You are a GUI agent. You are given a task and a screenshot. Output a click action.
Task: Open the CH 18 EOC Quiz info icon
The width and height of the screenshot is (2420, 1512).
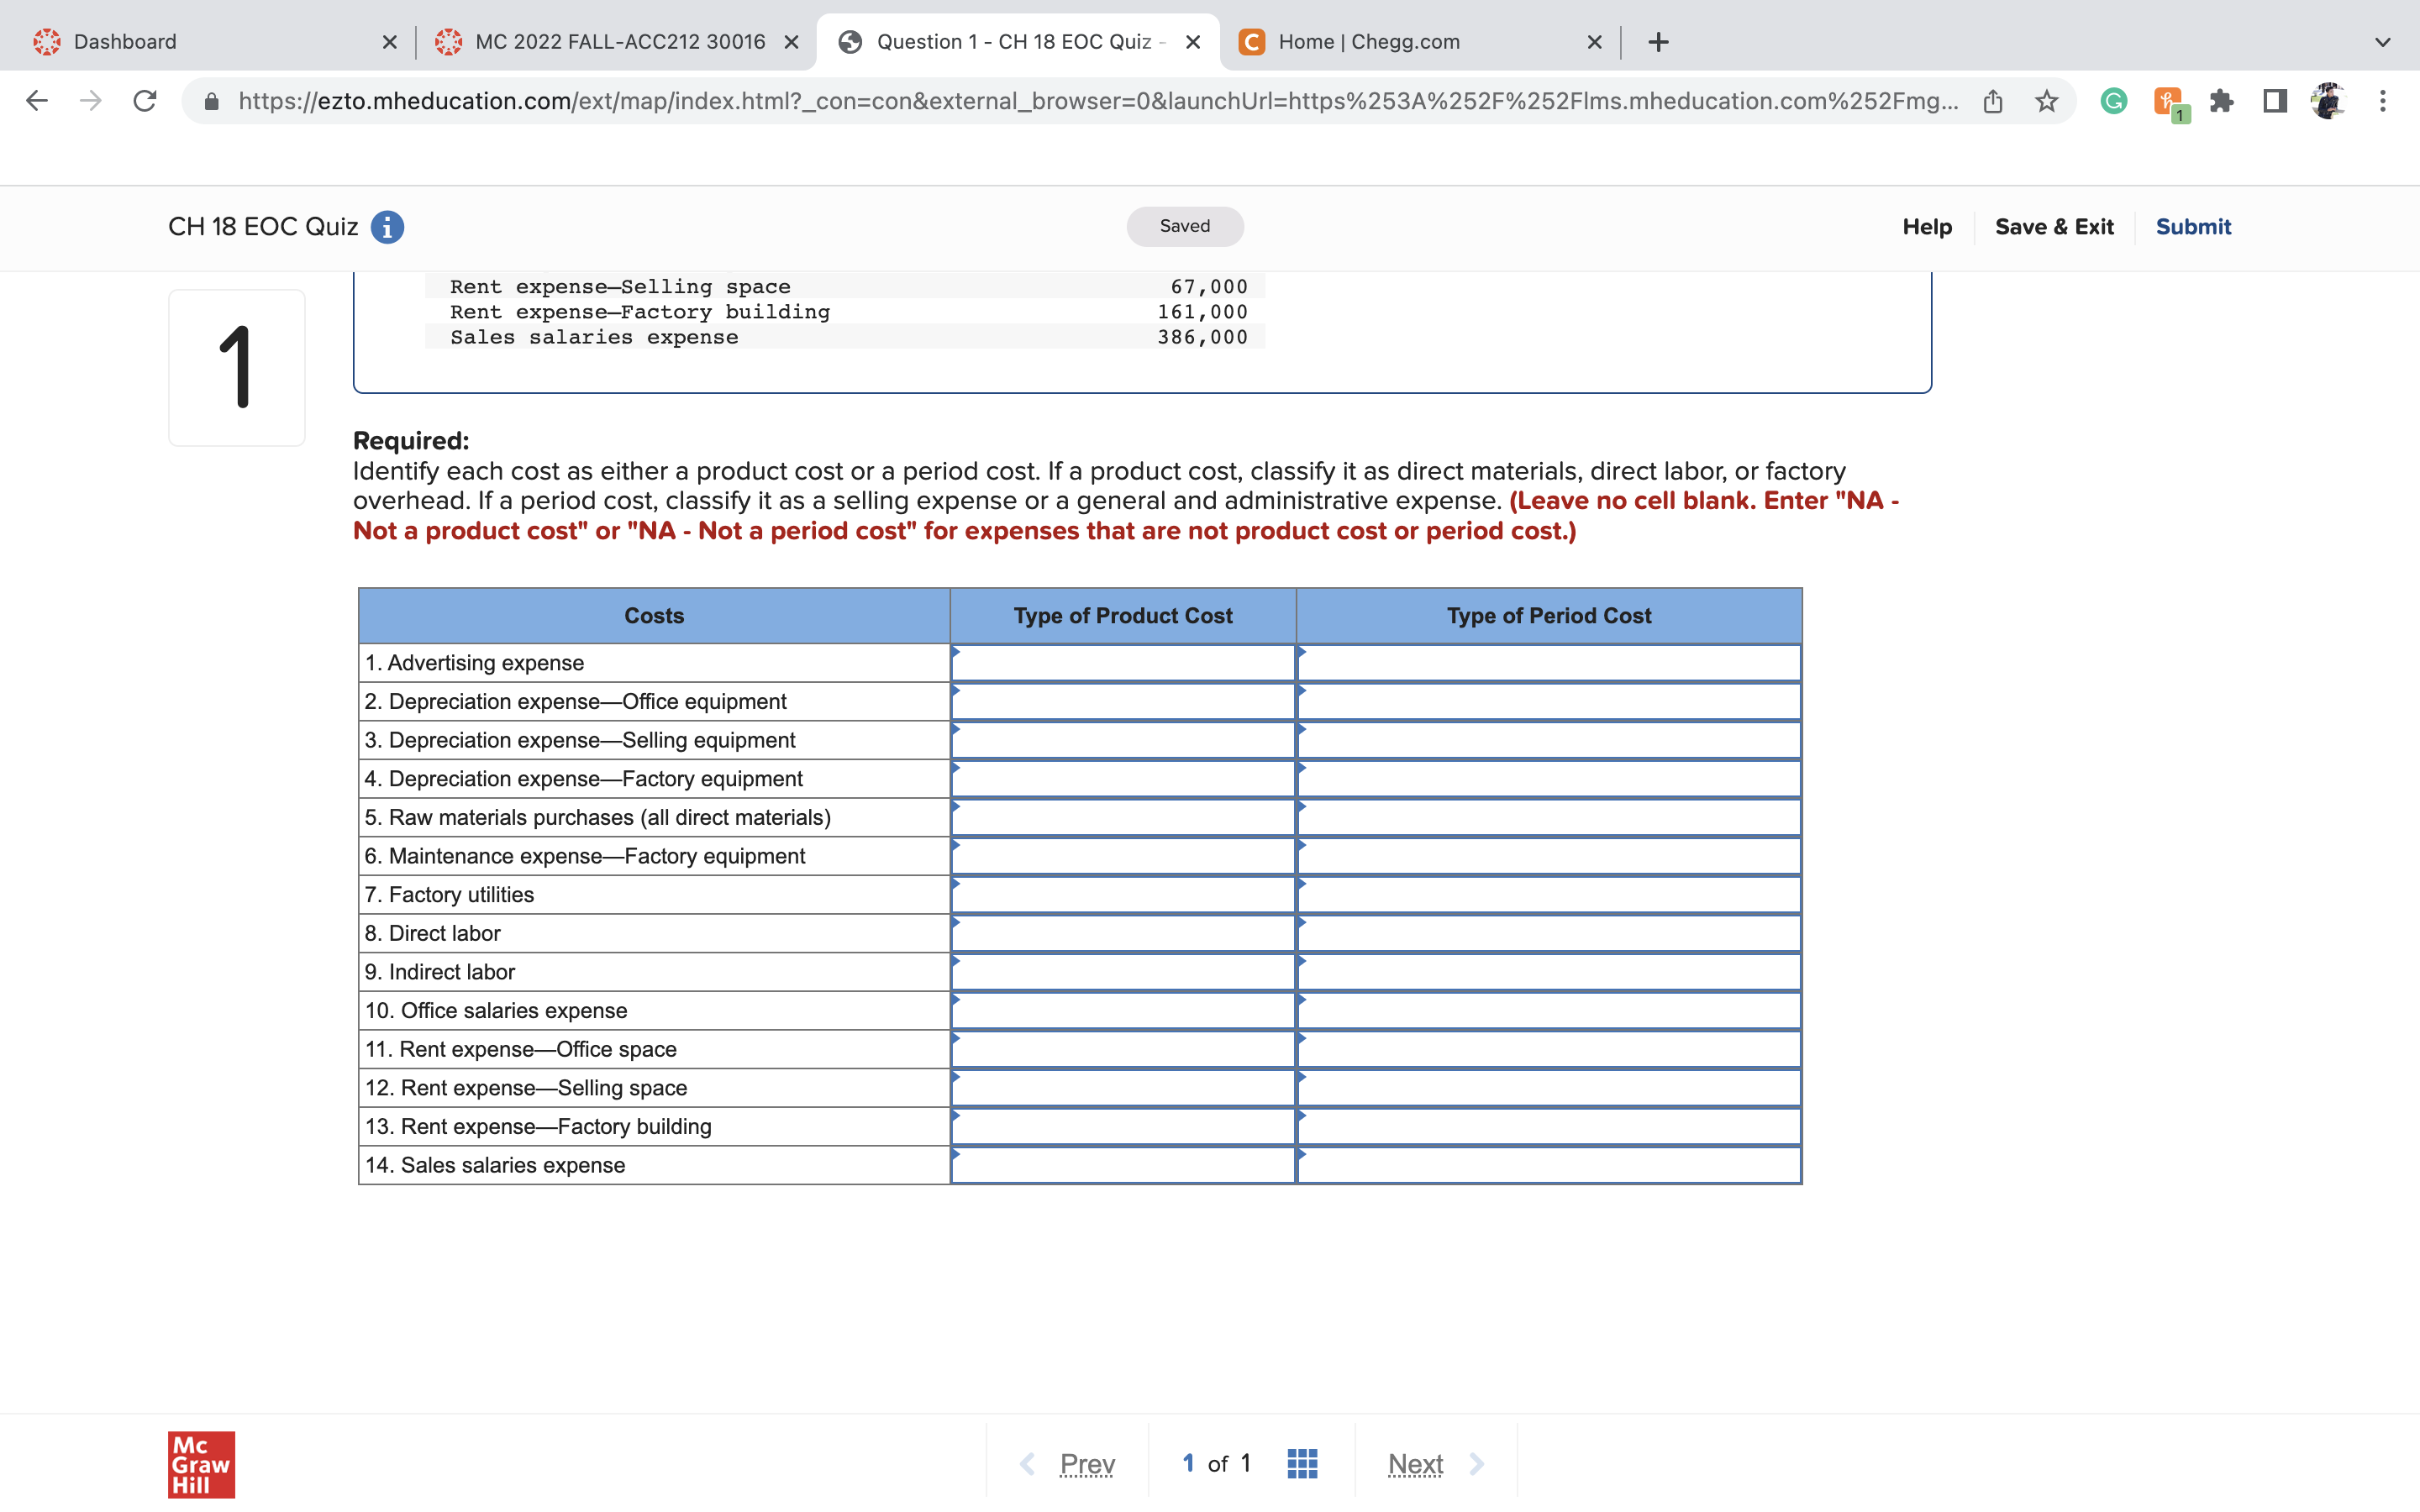tap(387, 226)
